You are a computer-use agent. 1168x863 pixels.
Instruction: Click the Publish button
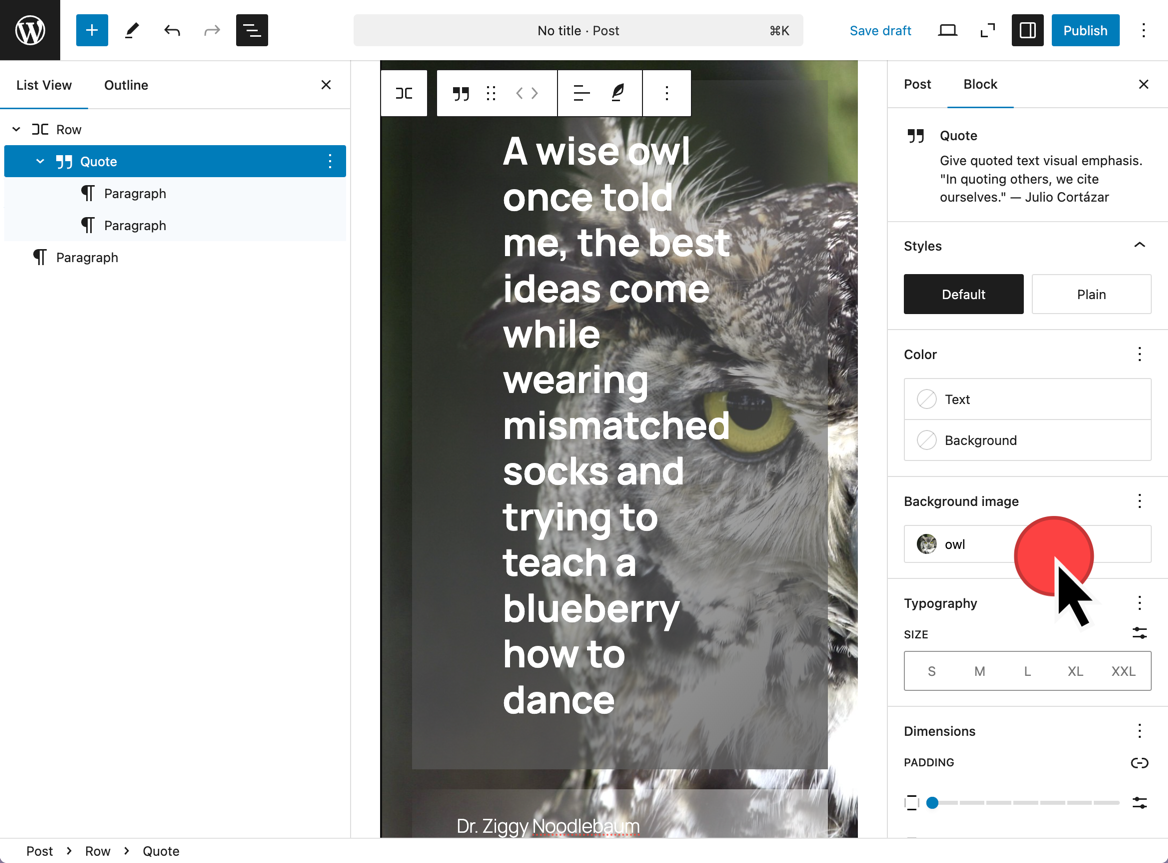point(1085,30)
